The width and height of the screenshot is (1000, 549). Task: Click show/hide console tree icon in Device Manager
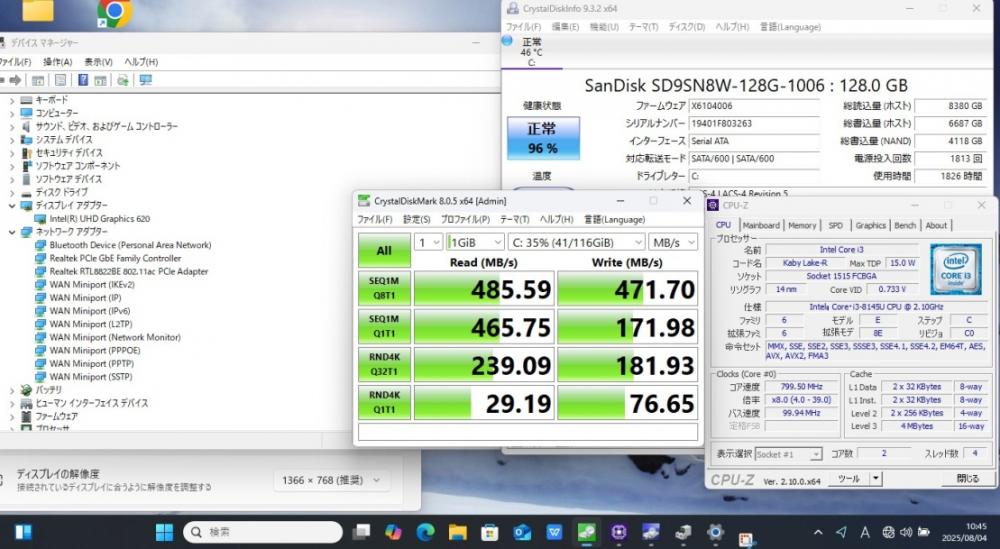pos(38,80)
